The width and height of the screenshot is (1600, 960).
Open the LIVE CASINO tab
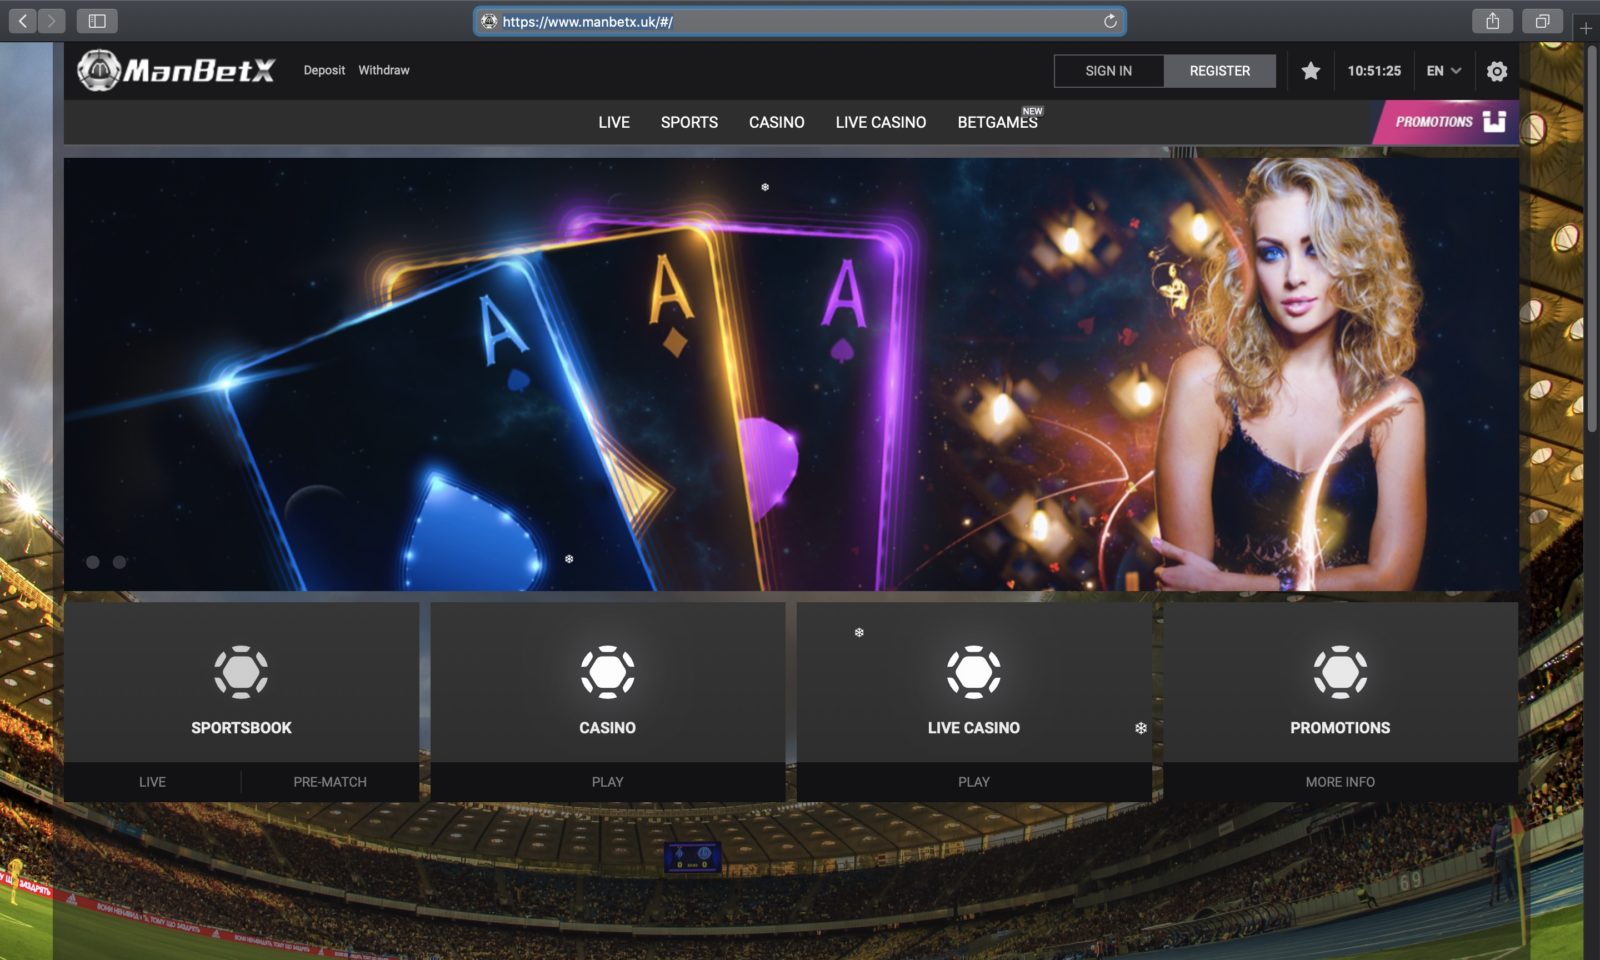click(880, 122)
